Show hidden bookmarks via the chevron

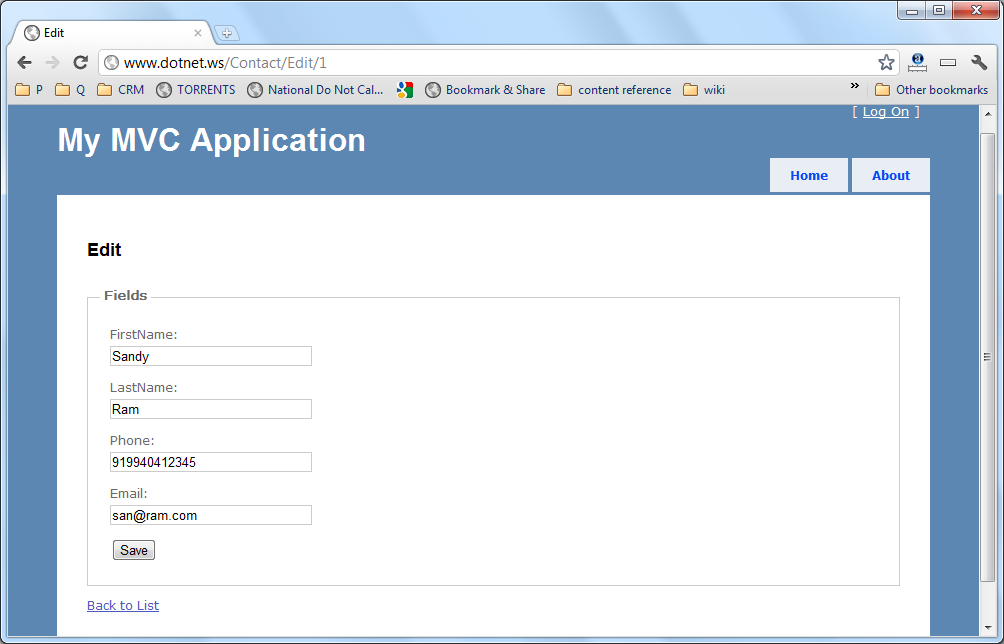[x=855, y=87]
